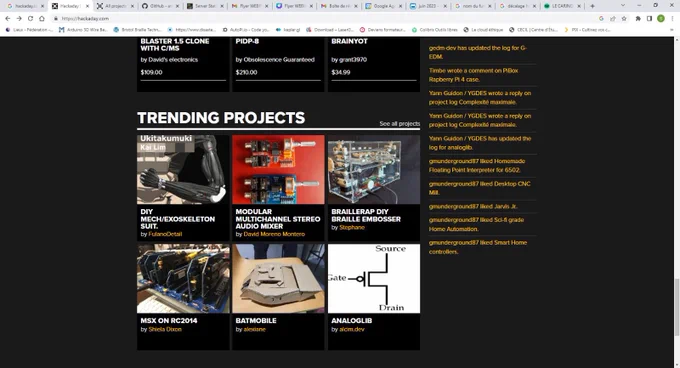Go forward with the browser forward arrow
This screenshot has height=368, width=680.
19,19
